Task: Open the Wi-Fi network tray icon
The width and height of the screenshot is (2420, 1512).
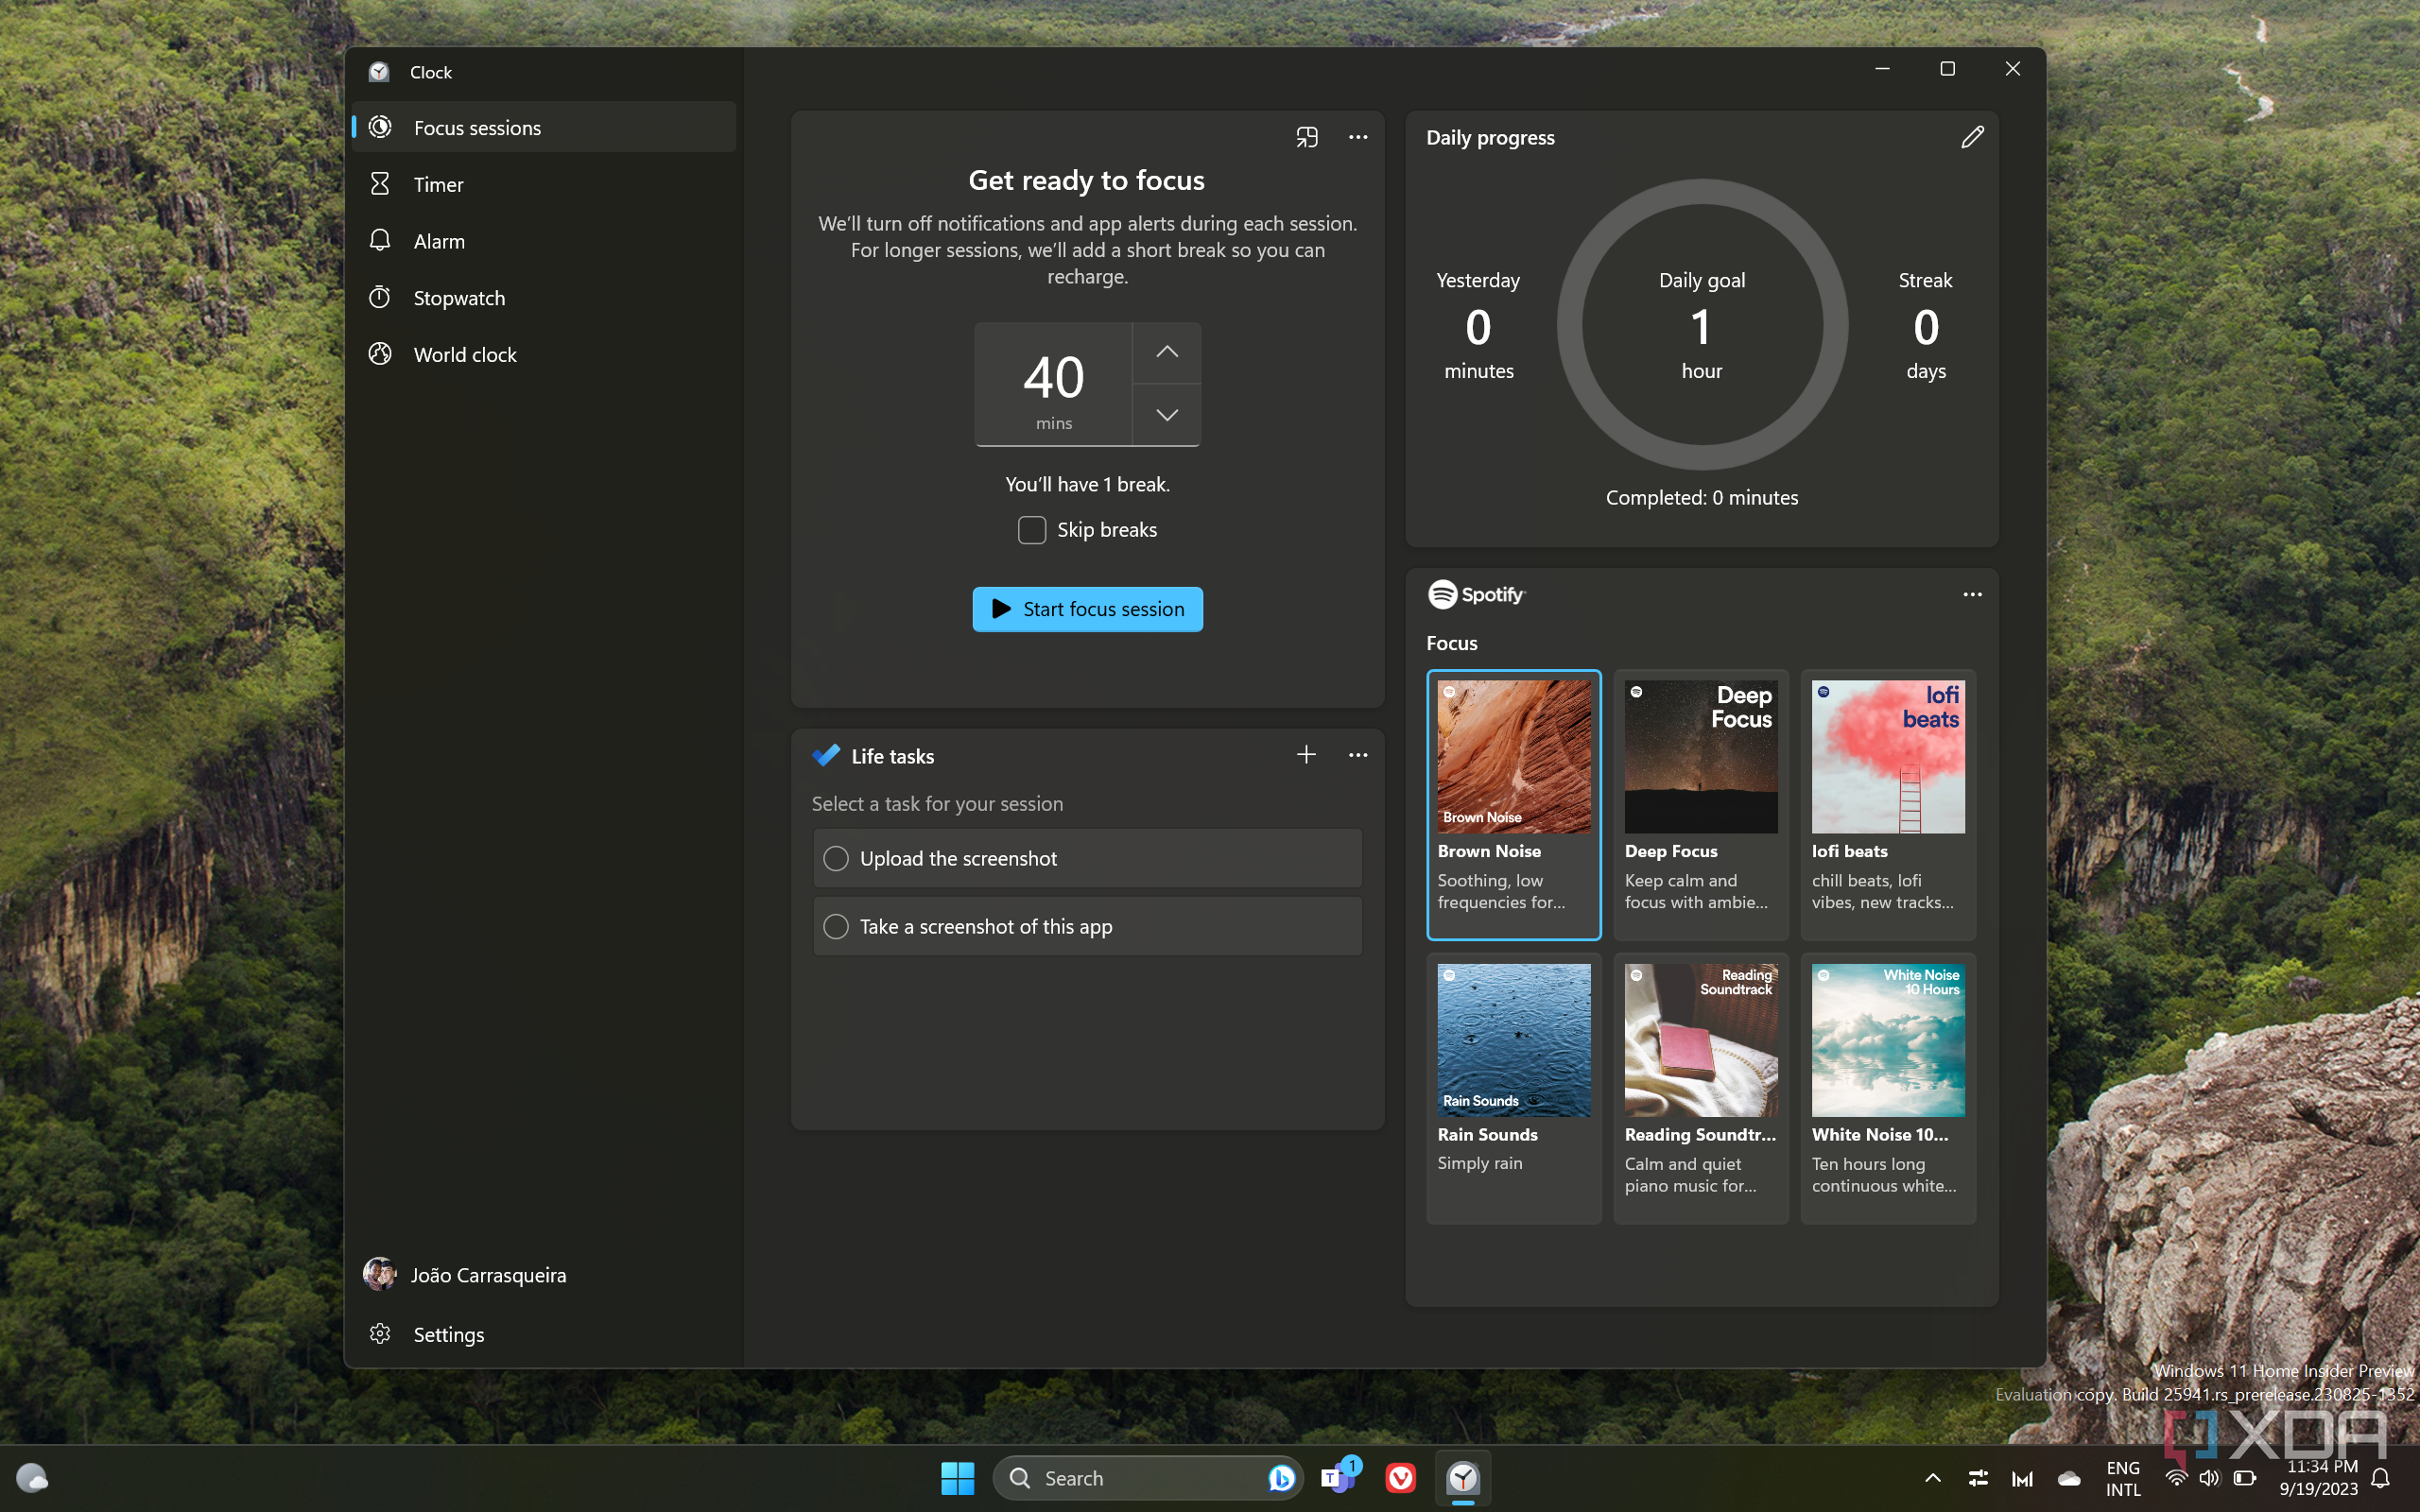Action: click(x=2176, y=1478)
